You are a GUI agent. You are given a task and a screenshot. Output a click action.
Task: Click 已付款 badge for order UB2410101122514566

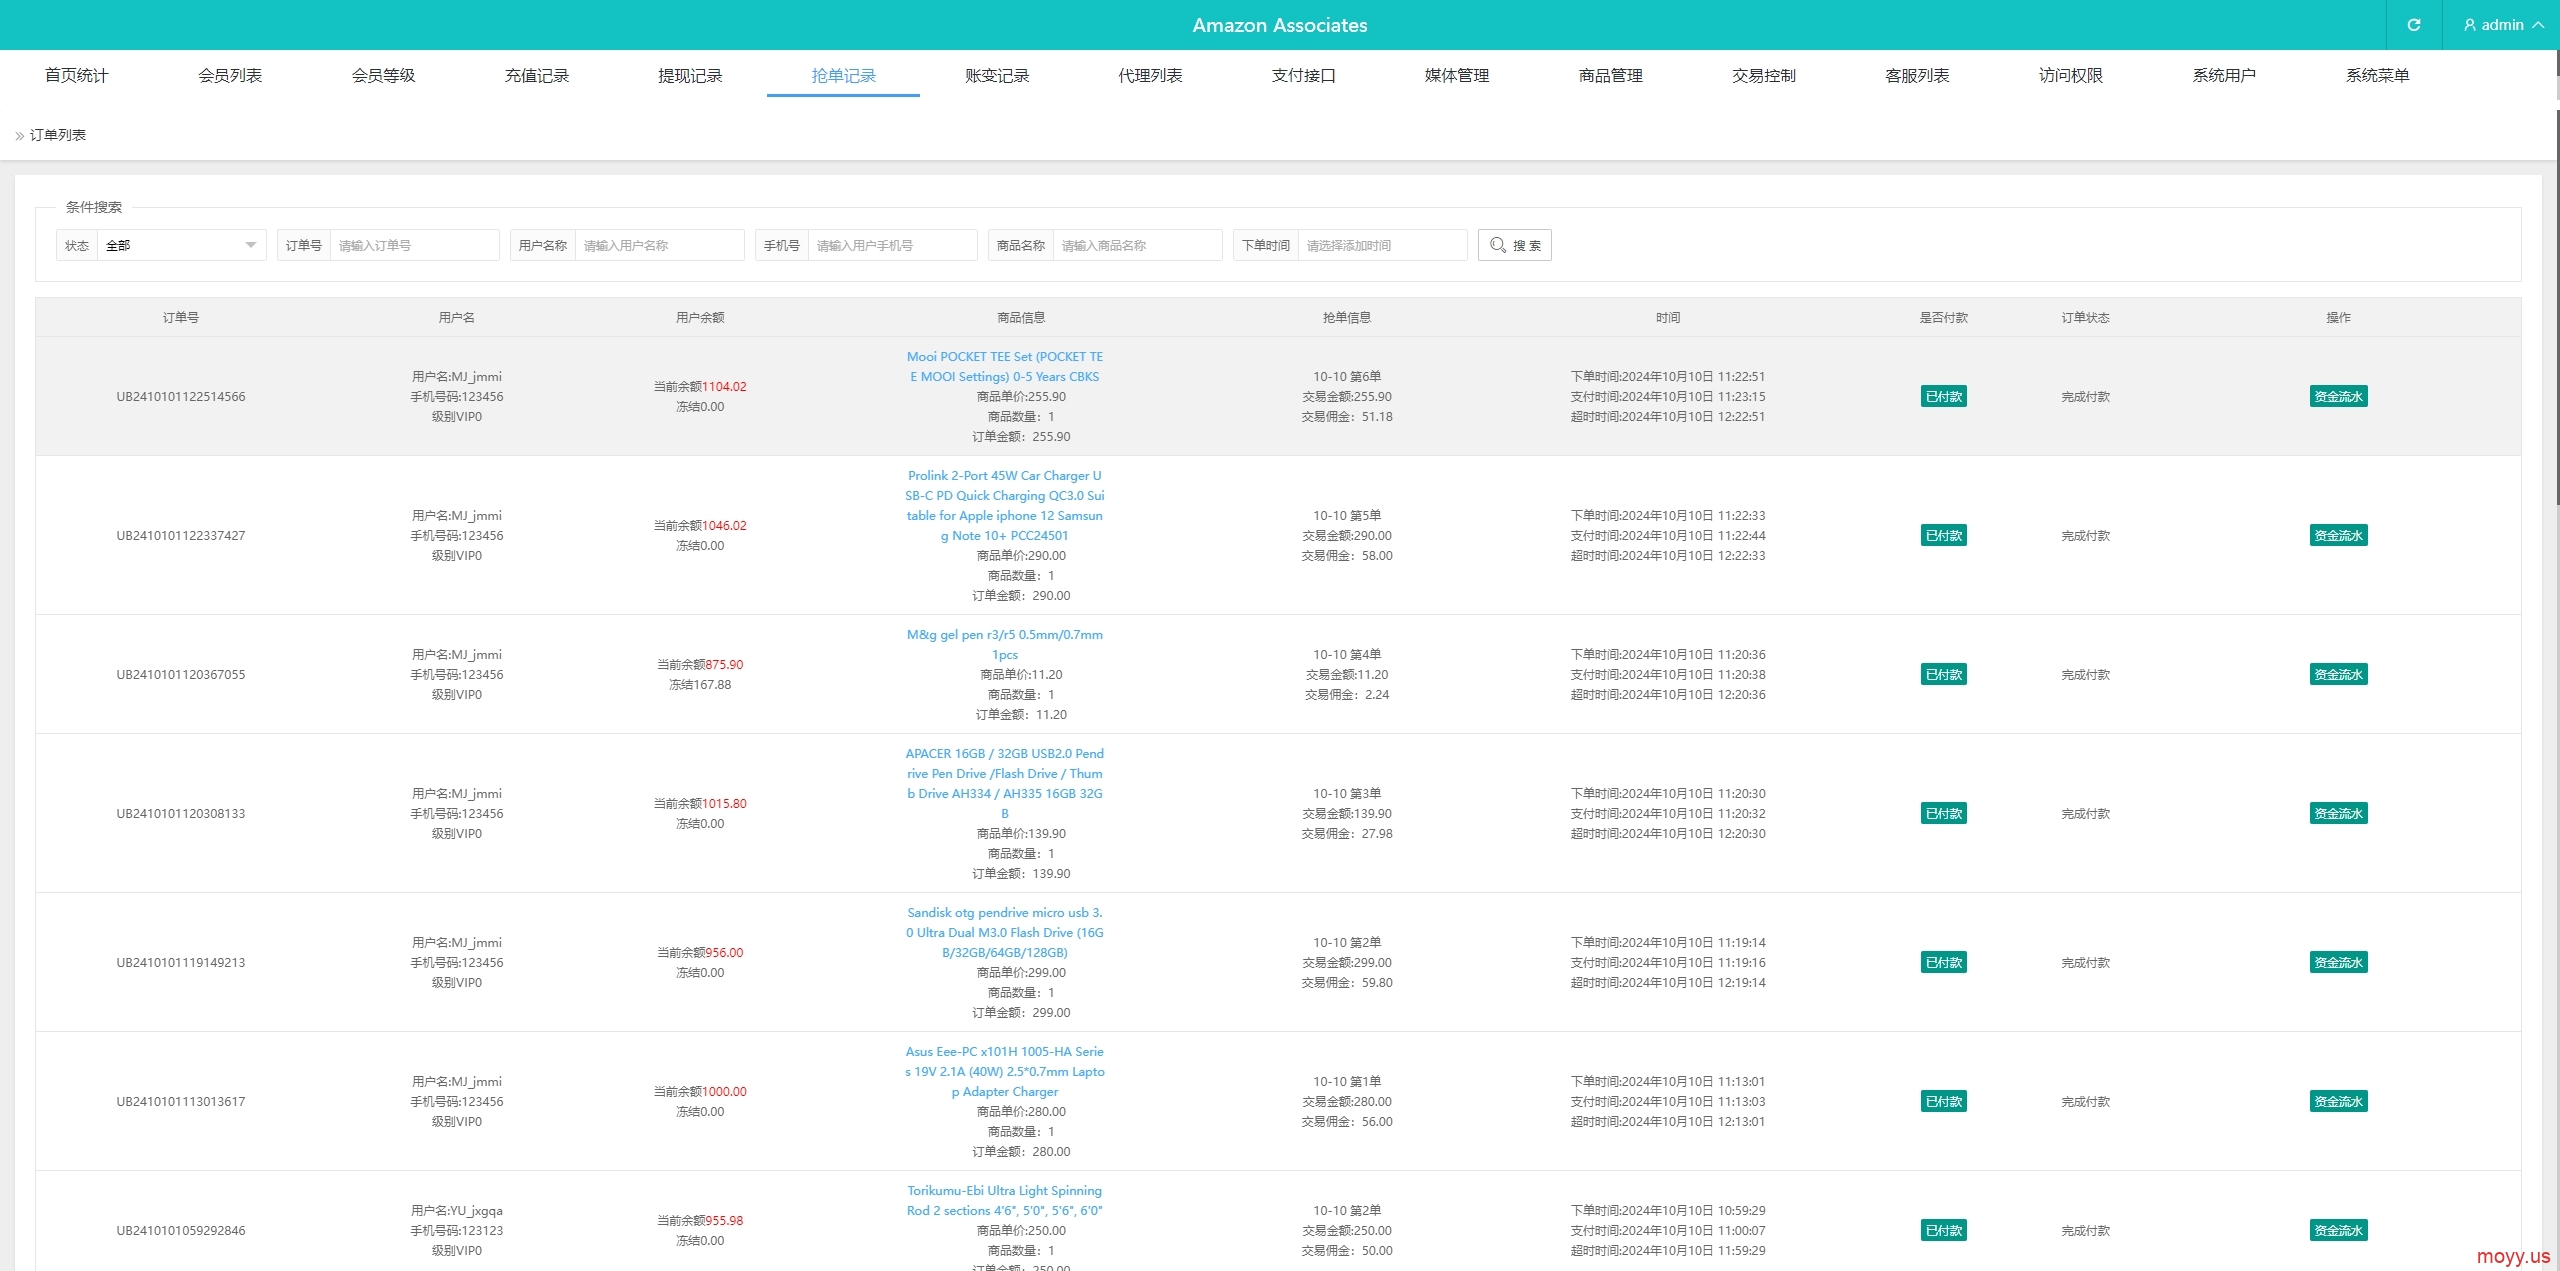tap(1943, 396)
